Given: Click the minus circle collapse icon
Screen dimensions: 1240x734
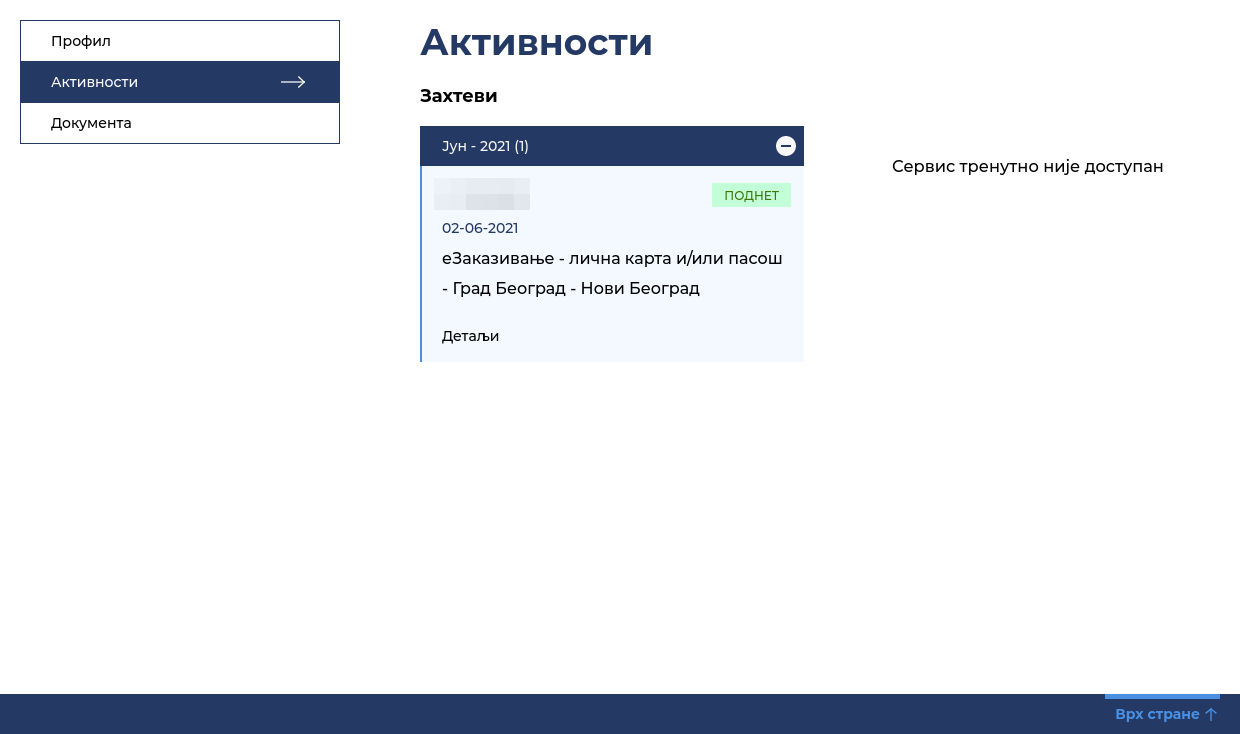Looking at the screenshot, I should pyautogui.click(x=786, y=146).
